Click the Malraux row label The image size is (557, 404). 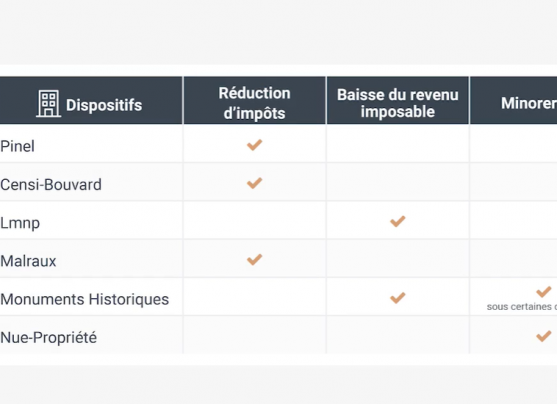pos(28,261)
